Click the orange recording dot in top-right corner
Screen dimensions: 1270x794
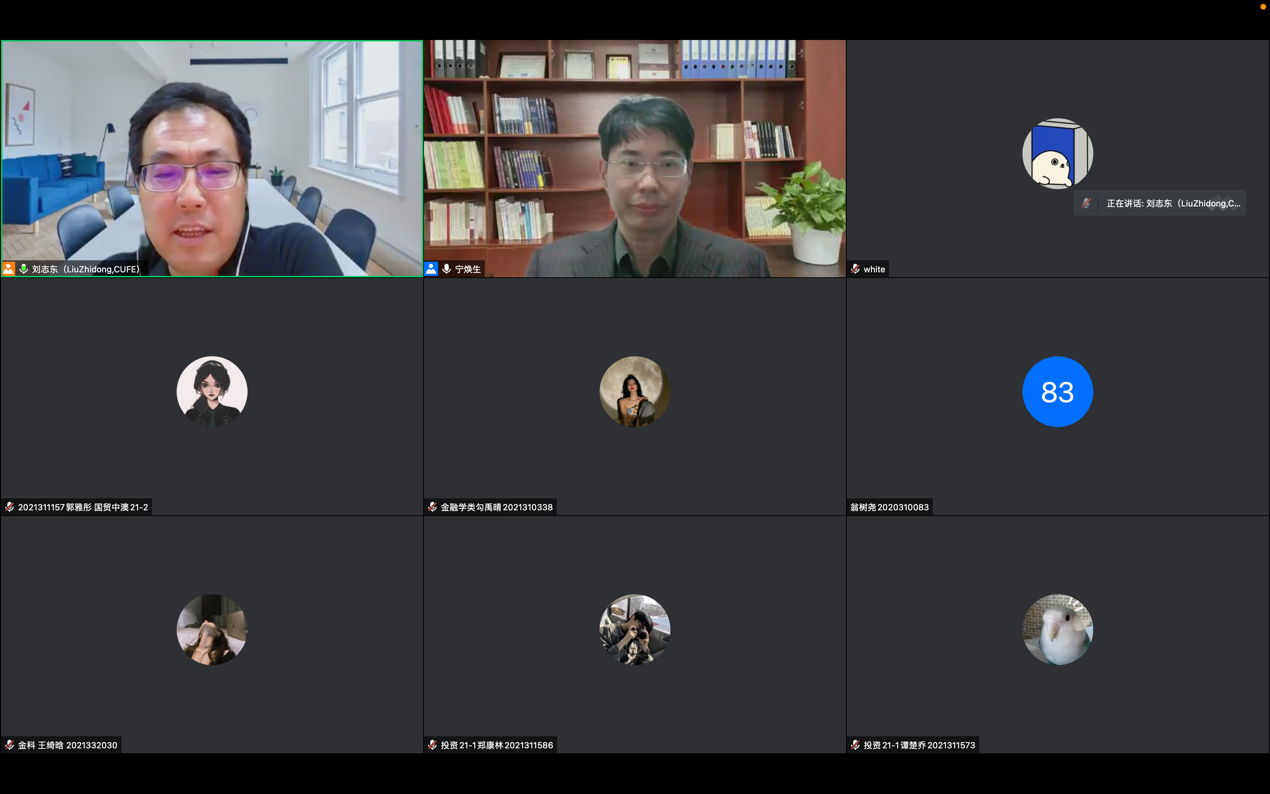(1262, 7)
